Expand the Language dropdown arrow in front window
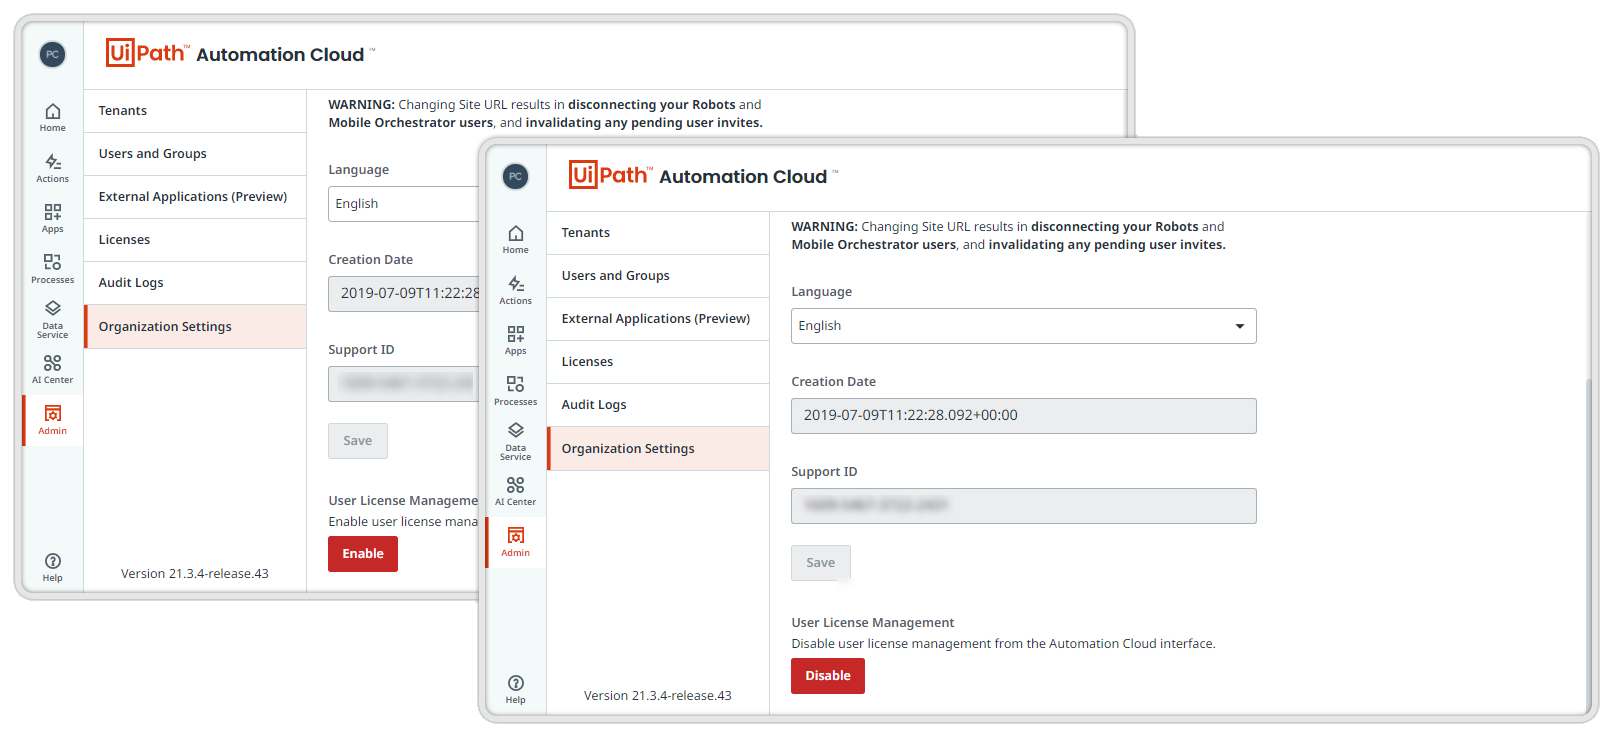The height and width of the screenshot is (732, 1615). (x=1240, y=326)
